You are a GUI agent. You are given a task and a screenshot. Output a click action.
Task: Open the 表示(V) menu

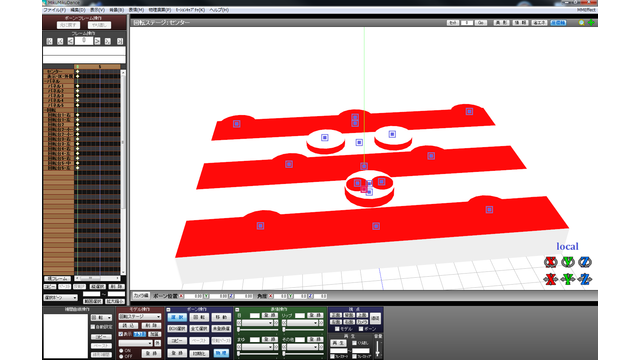(x=97, y=10)
